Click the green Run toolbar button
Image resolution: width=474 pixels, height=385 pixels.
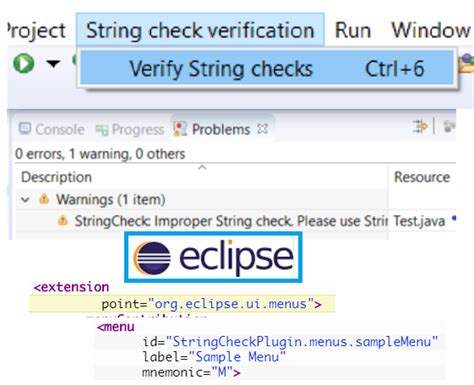pyautogui.click(x=24, y=63)
